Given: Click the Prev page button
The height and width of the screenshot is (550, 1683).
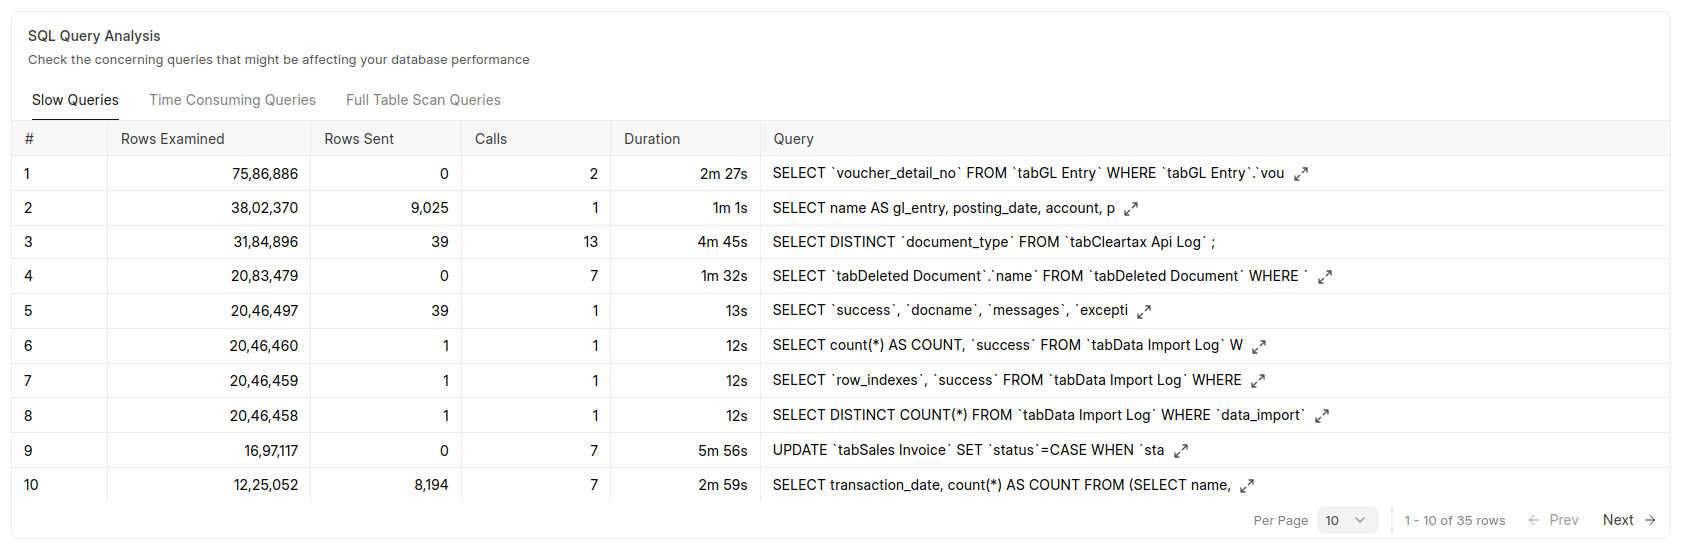Looking at the screenshot, I should click(1553, 520).
